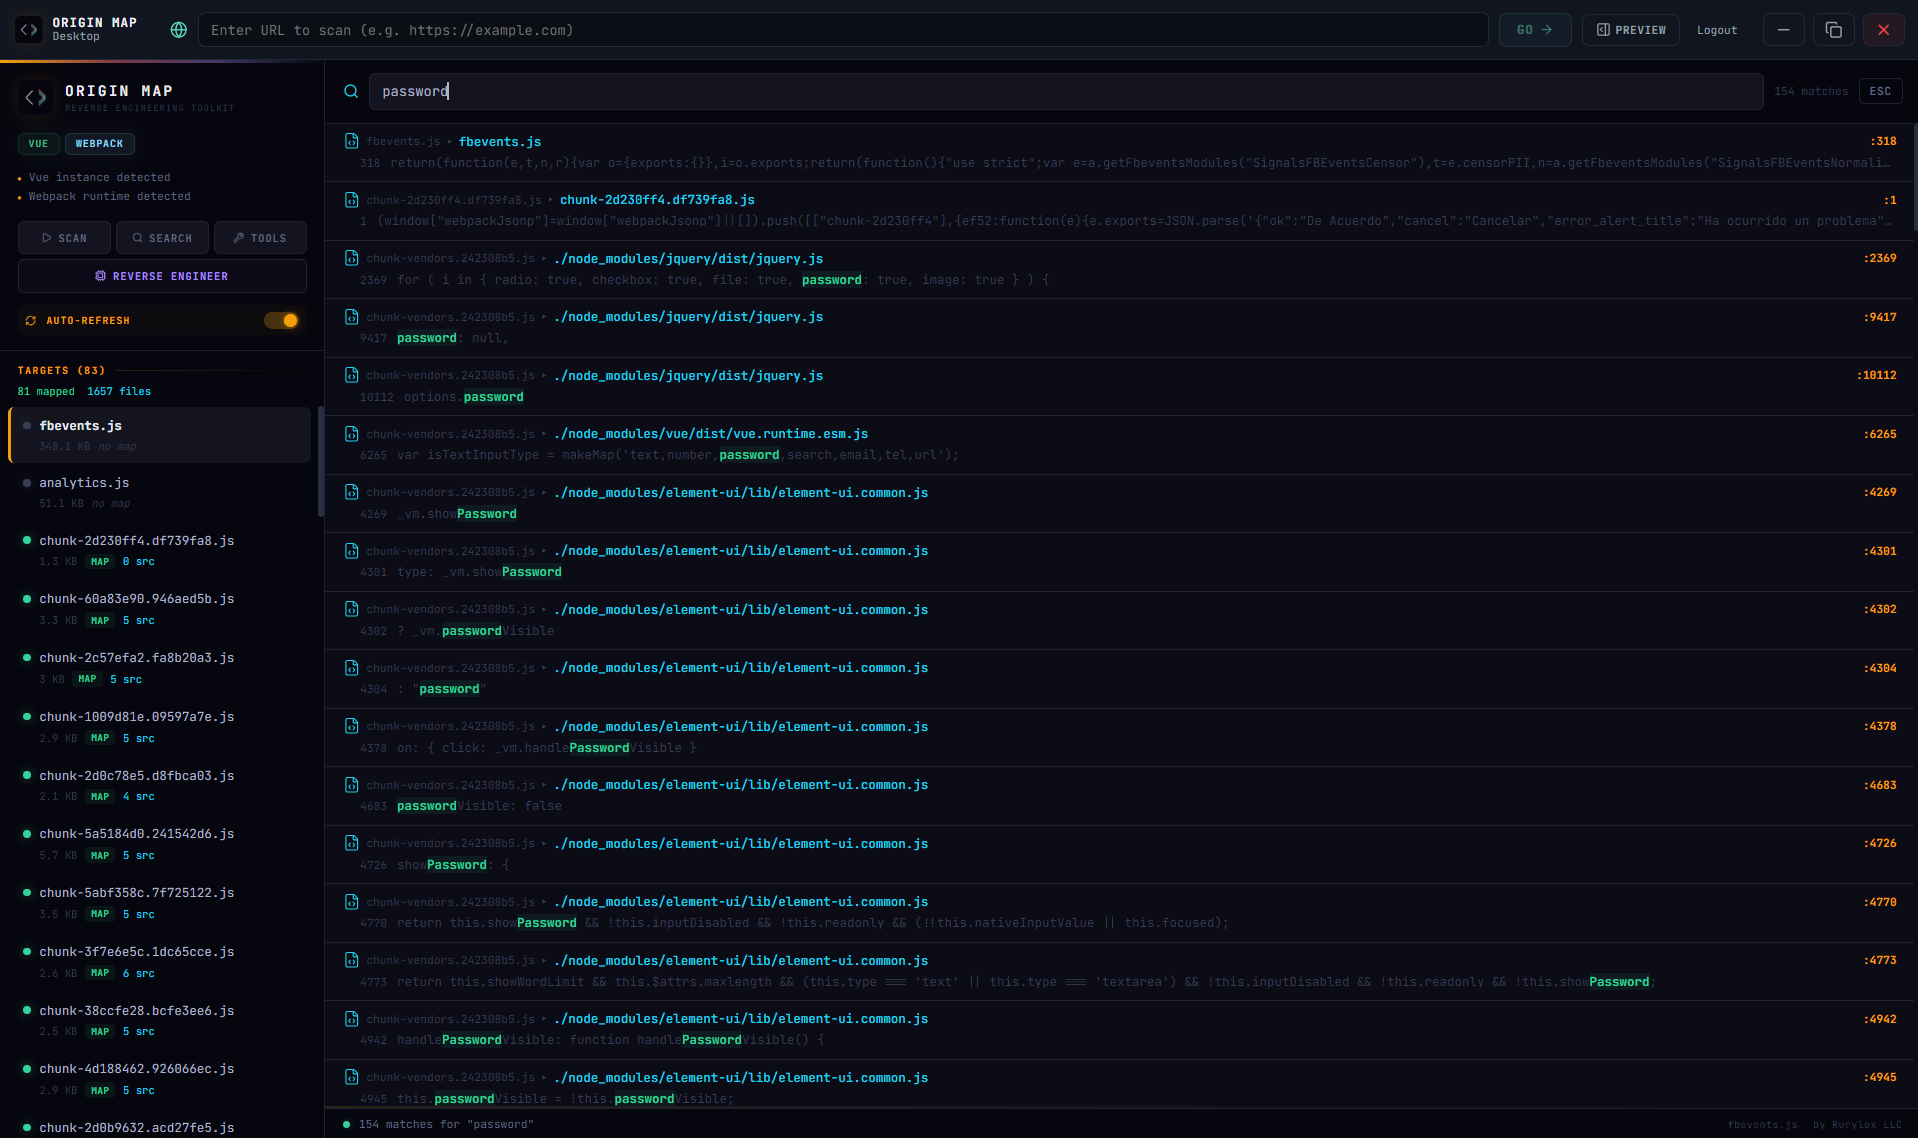Click the gear icon on REVERSE ENGINEER button
Viewport: 1918px width, 1138px height.
pos(100,275)
